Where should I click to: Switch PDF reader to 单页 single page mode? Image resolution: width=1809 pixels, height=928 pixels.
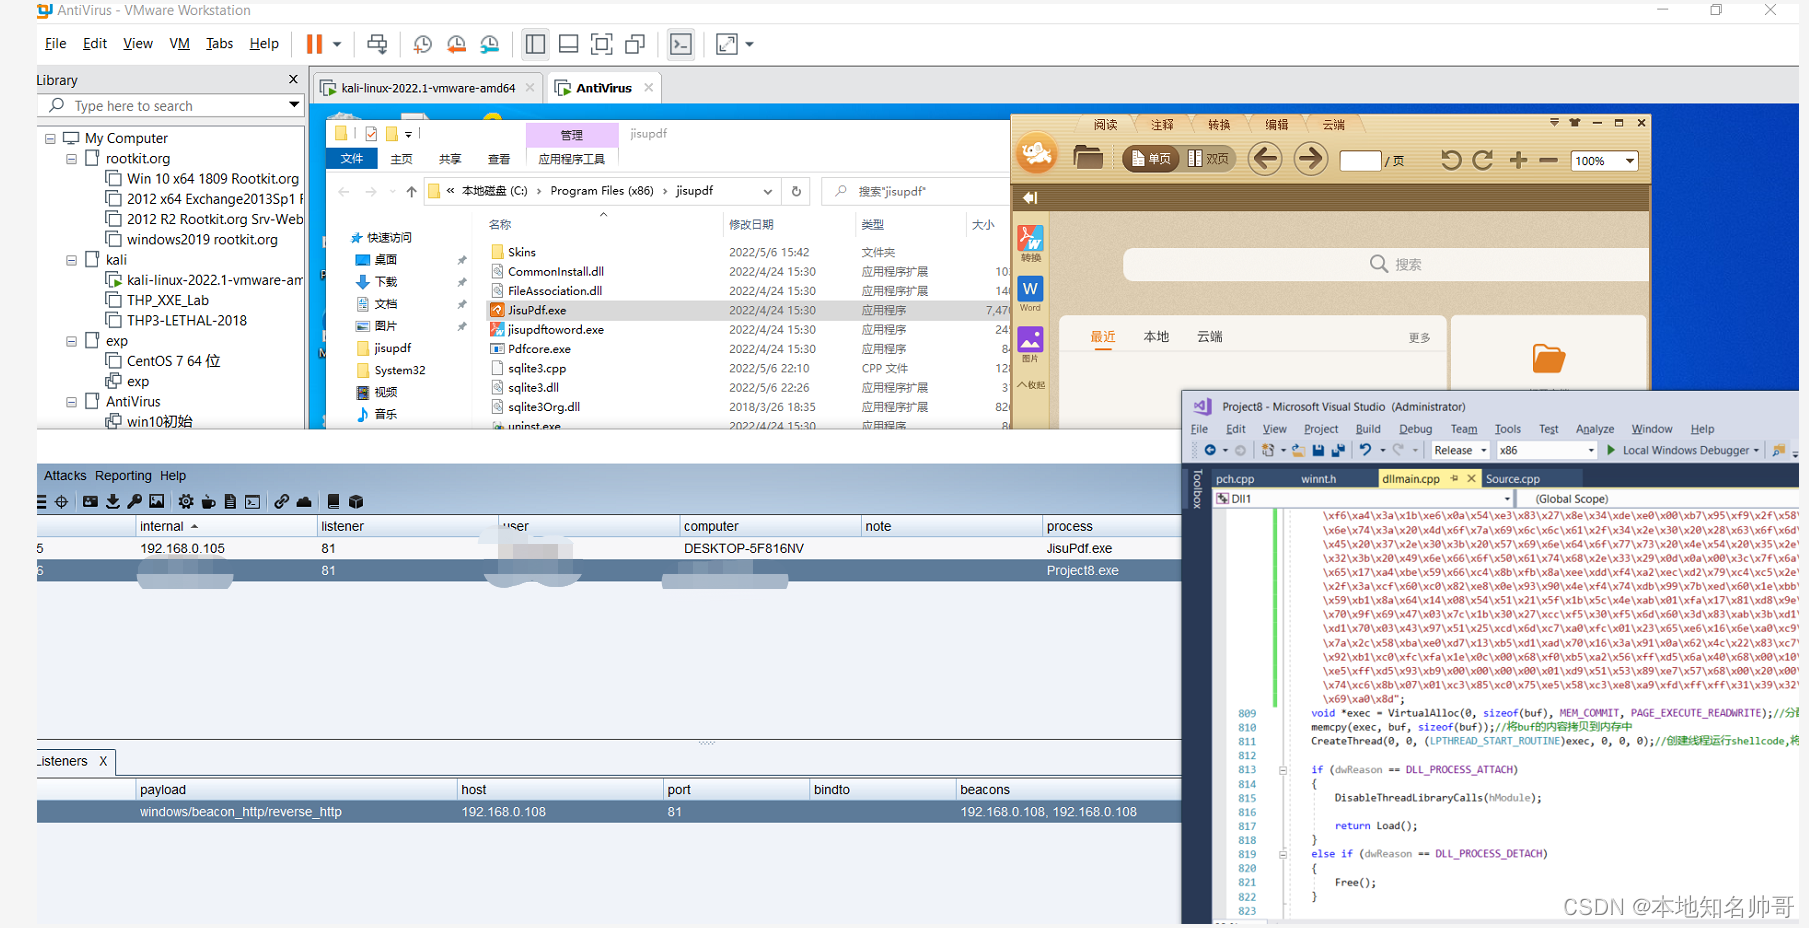1151,159
